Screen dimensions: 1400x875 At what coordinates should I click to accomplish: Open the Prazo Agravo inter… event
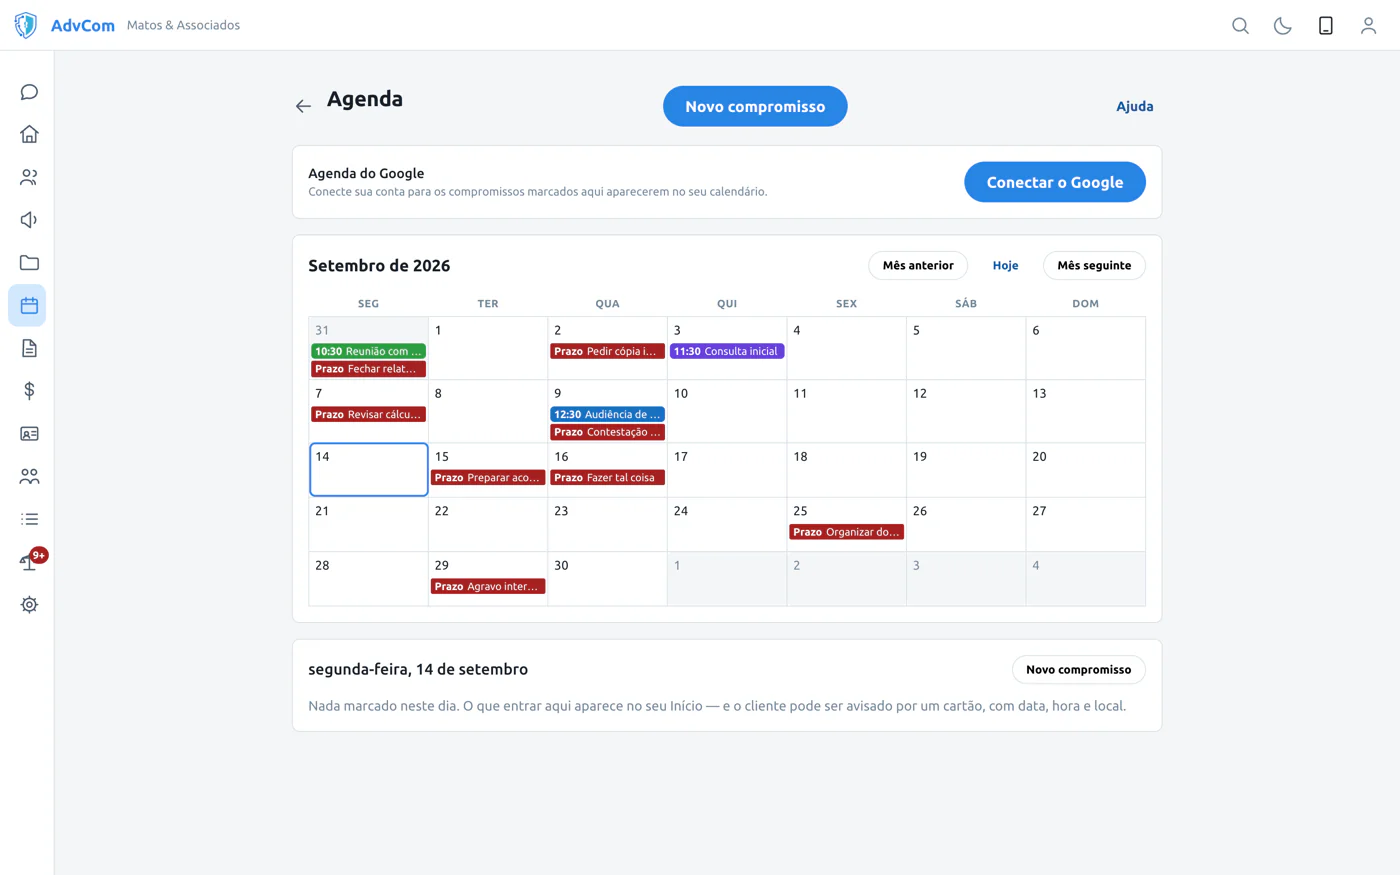[x=488, y=586]
